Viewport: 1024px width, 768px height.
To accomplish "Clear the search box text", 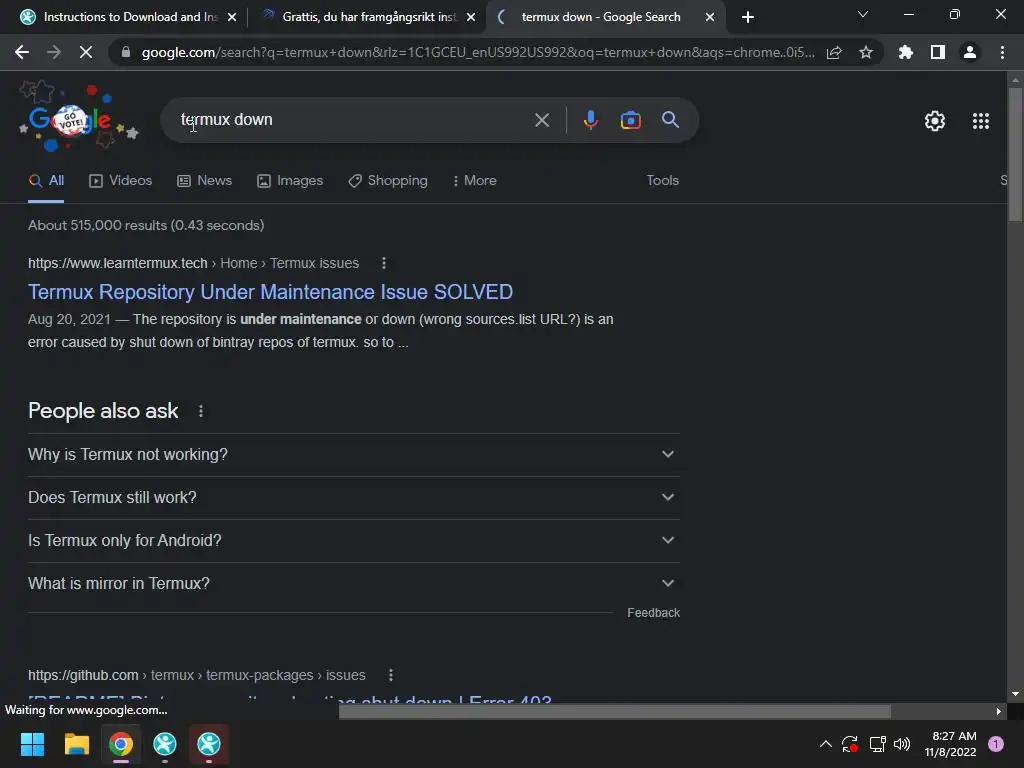I will click(x=541, y=120).
